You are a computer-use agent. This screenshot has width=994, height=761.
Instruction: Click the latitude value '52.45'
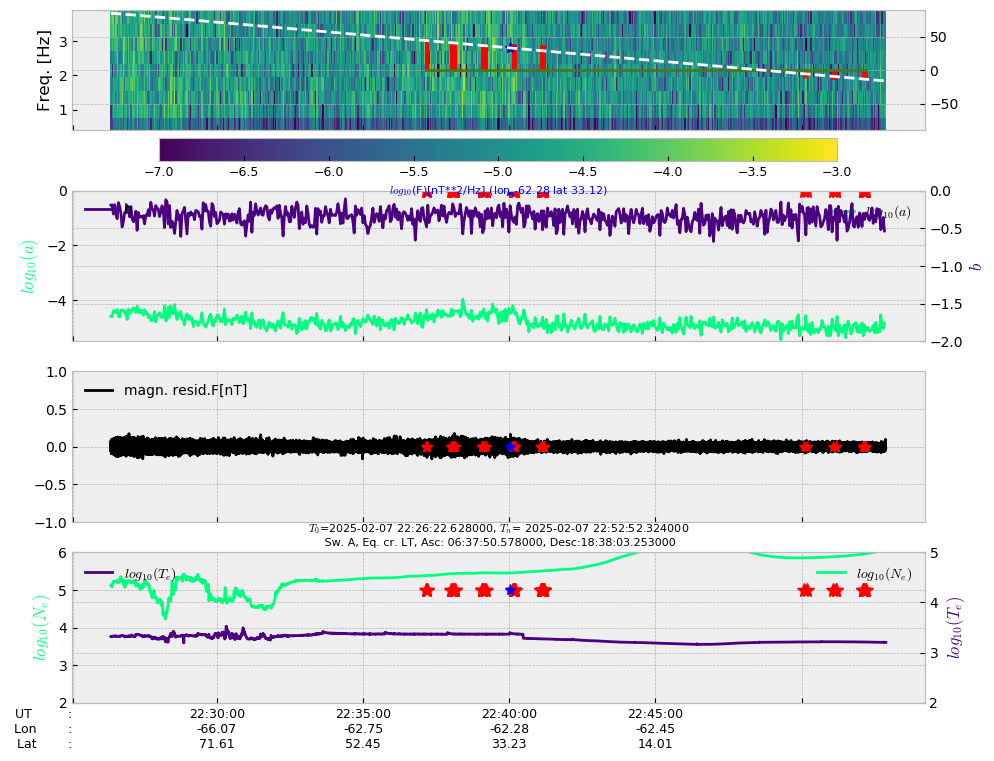pyautogui.click(x=363, y=743)
